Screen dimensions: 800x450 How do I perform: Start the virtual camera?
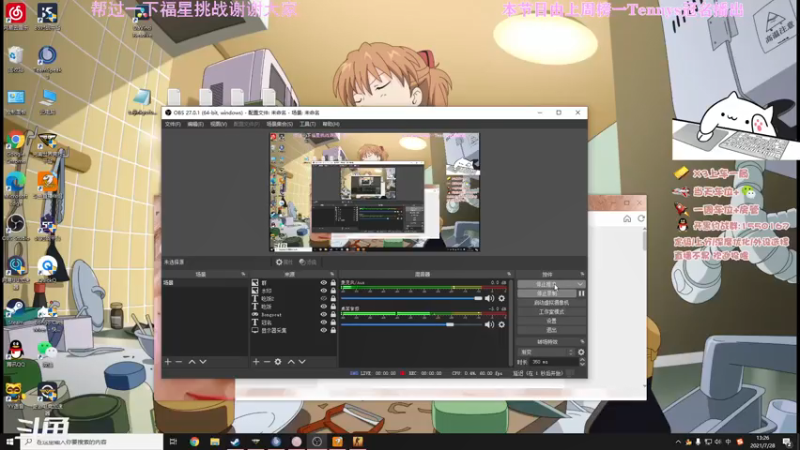tap(551, 303)
